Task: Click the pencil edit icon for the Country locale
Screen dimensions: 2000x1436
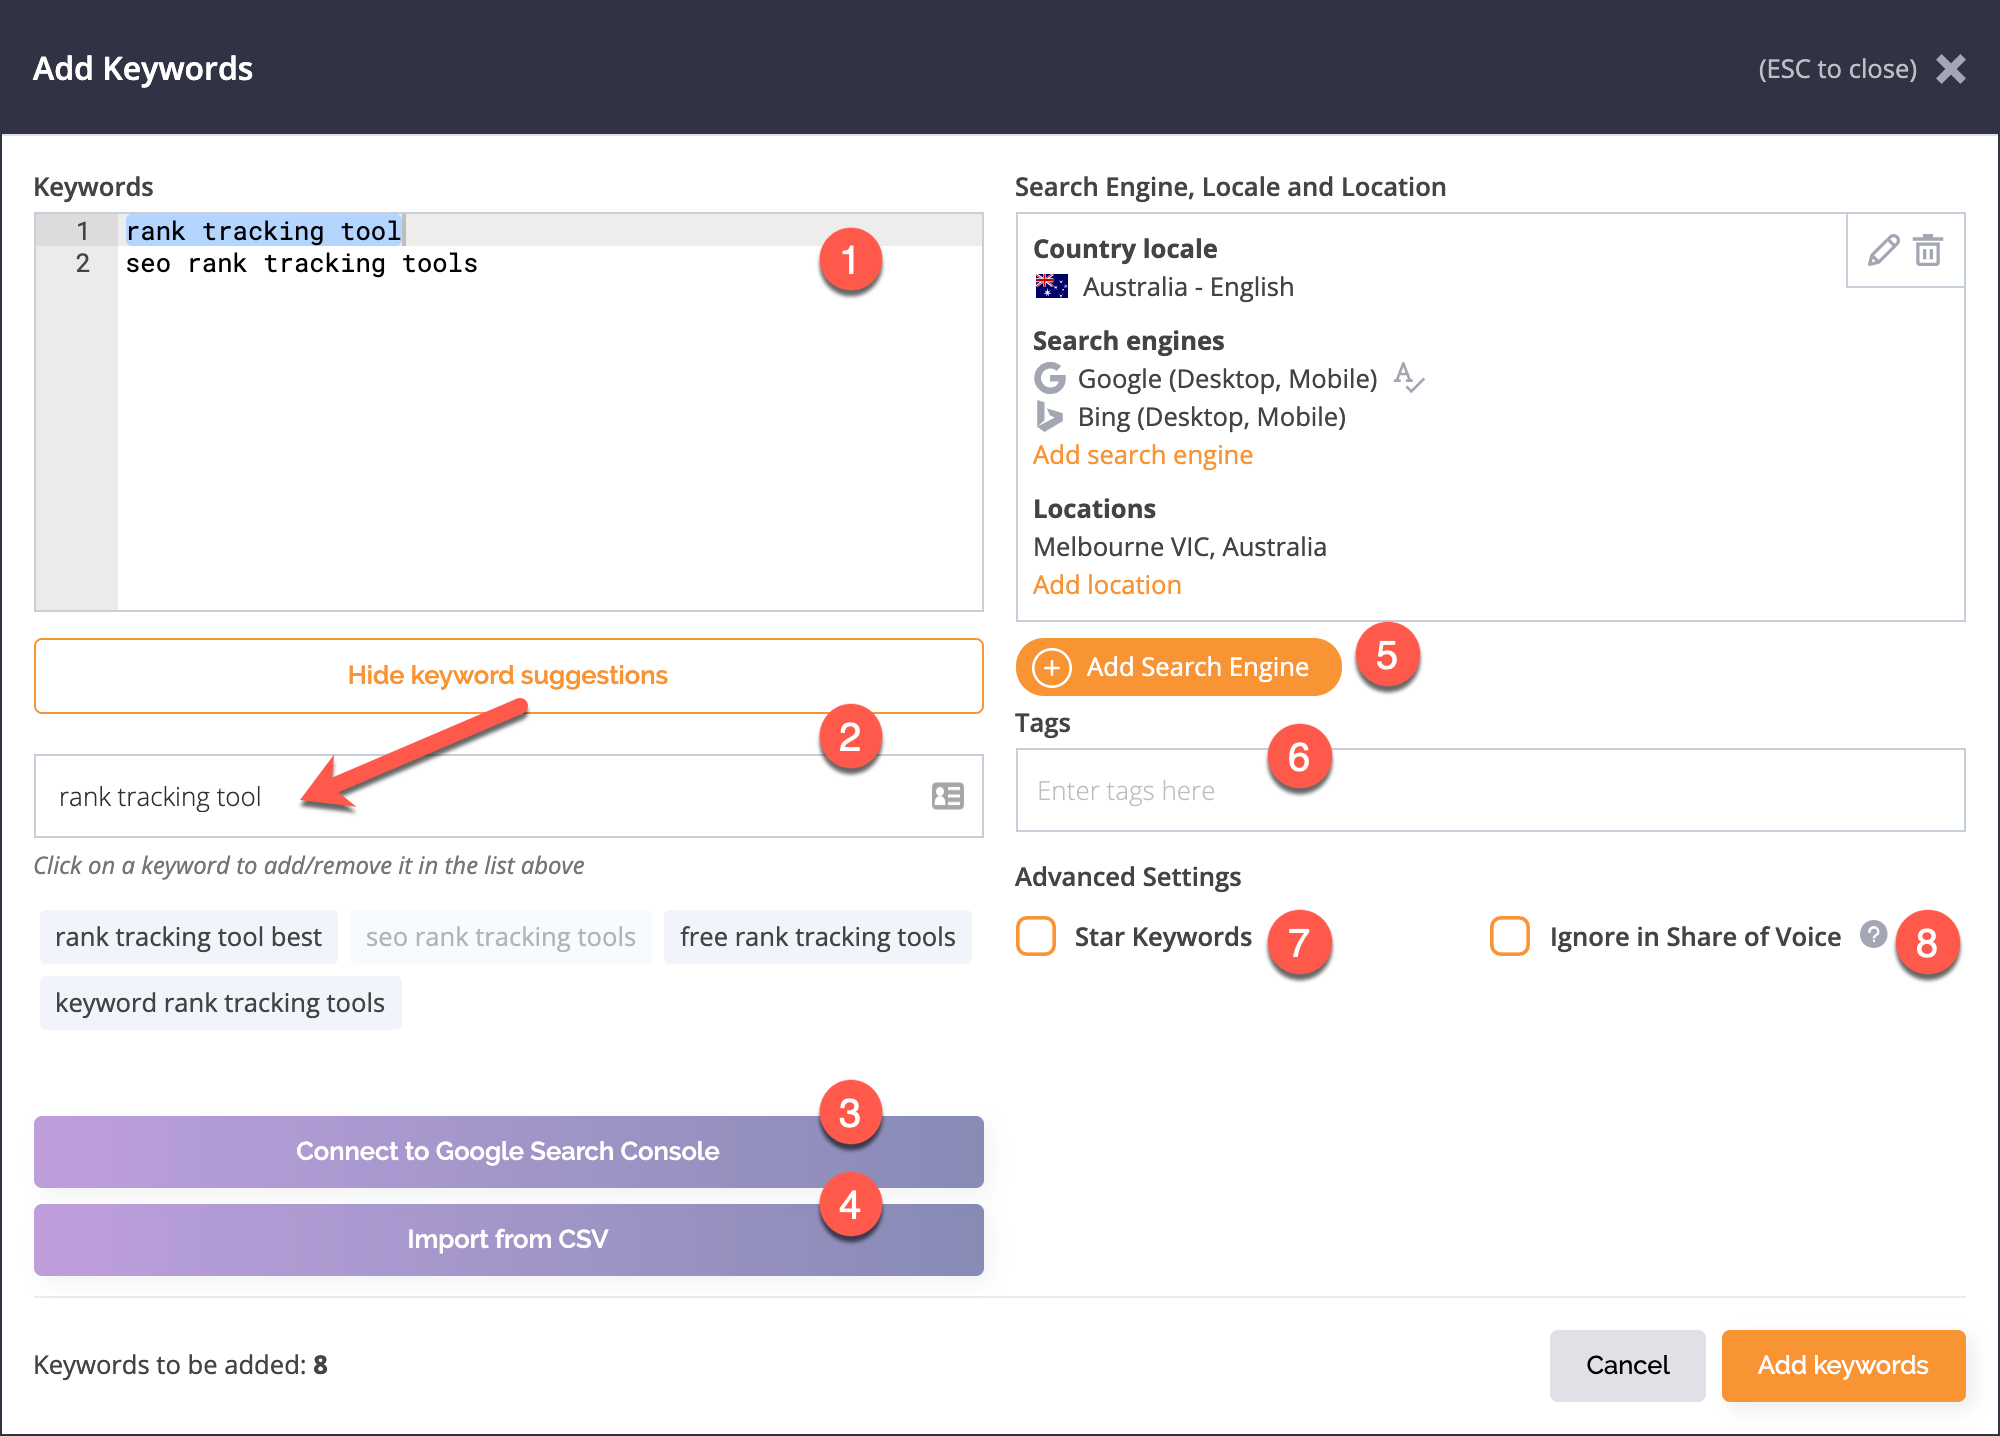Action: click(x=1883, y=250)
